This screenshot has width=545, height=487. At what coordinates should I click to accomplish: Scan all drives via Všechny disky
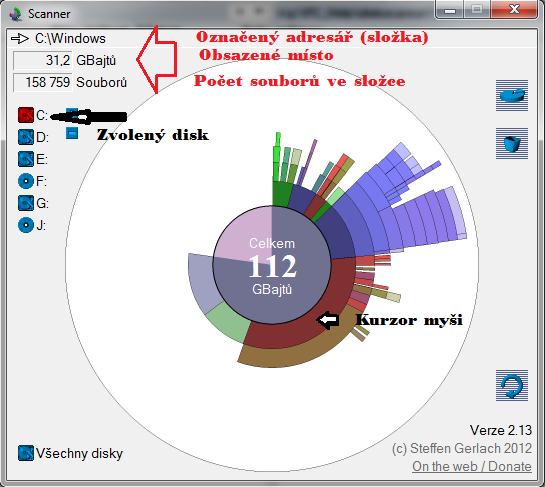point(71,453)
